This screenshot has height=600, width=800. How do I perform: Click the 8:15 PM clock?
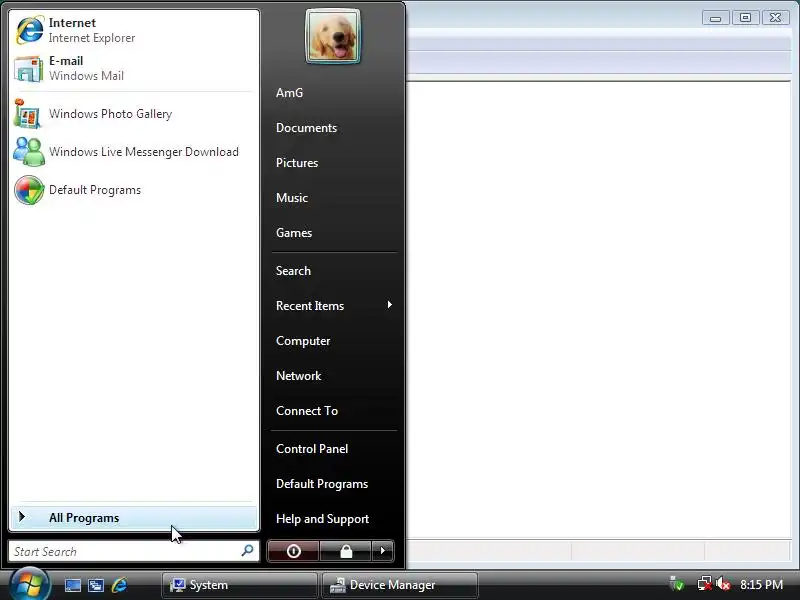(x=761, y=585)
